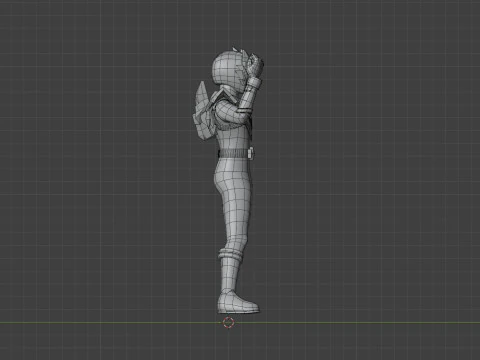Click the raised hand near the head
480x360 pixels.
[254, 66]
